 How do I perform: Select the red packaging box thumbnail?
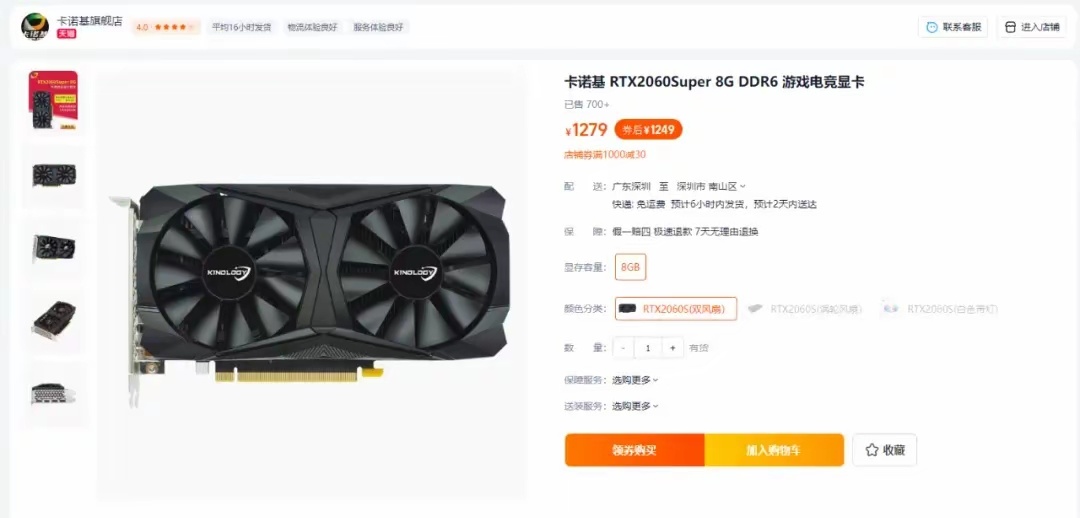(x=53, y=101)
